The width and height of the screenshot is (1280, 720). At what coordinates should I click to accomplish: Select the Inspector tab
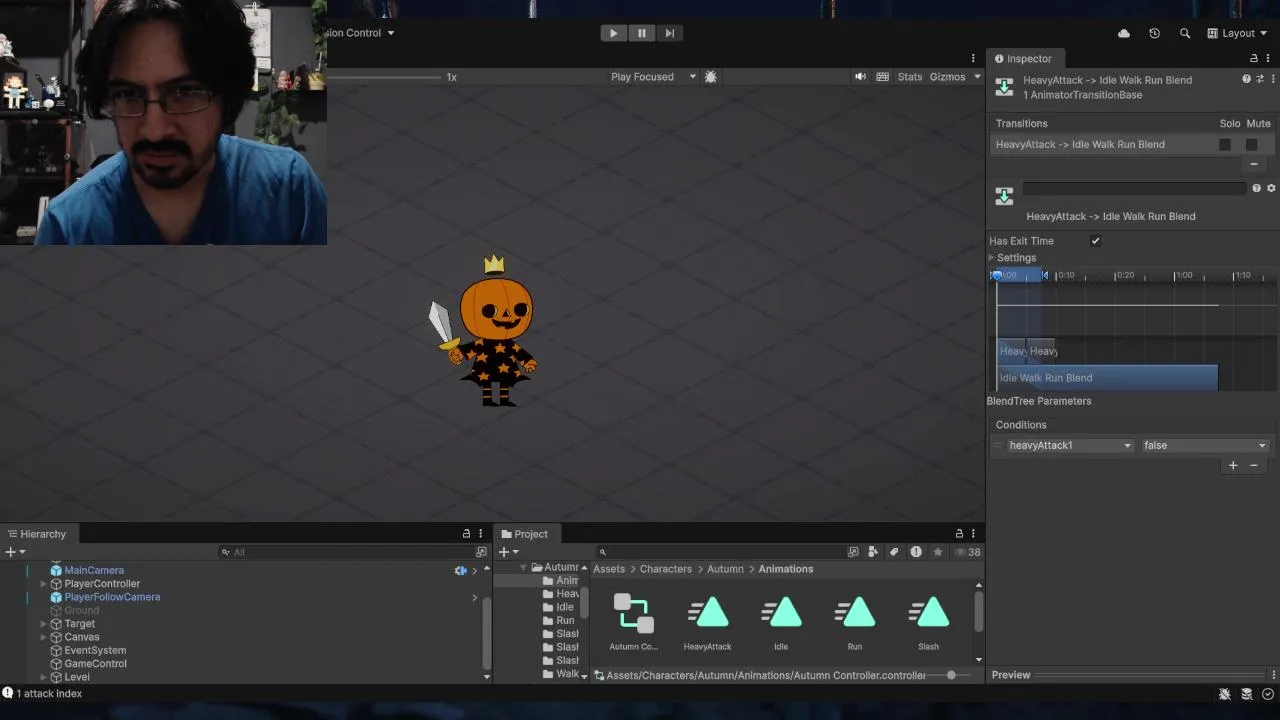tap(1023, 59)
